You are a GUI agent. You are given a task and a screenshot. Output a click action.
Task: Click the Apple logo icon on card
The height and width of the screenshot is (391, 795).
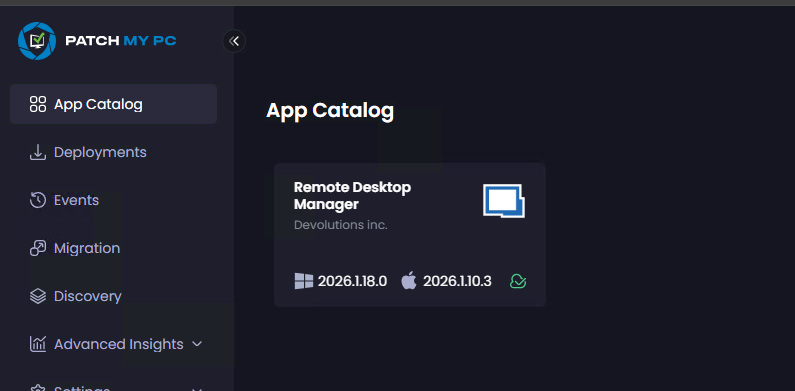[409, 280]
